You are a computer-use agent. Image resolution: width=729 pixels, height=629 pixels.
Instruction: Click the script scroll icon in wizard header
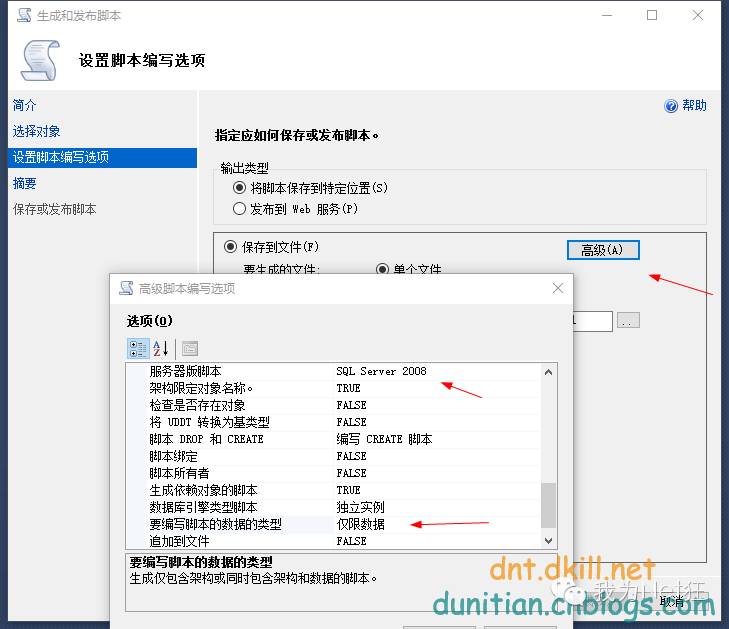pos(40,60)
